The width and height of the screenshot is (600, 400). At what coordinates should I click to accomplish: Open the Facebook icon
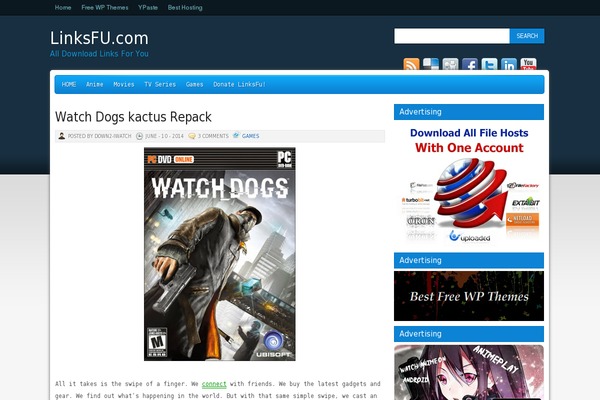pos(470,64)
